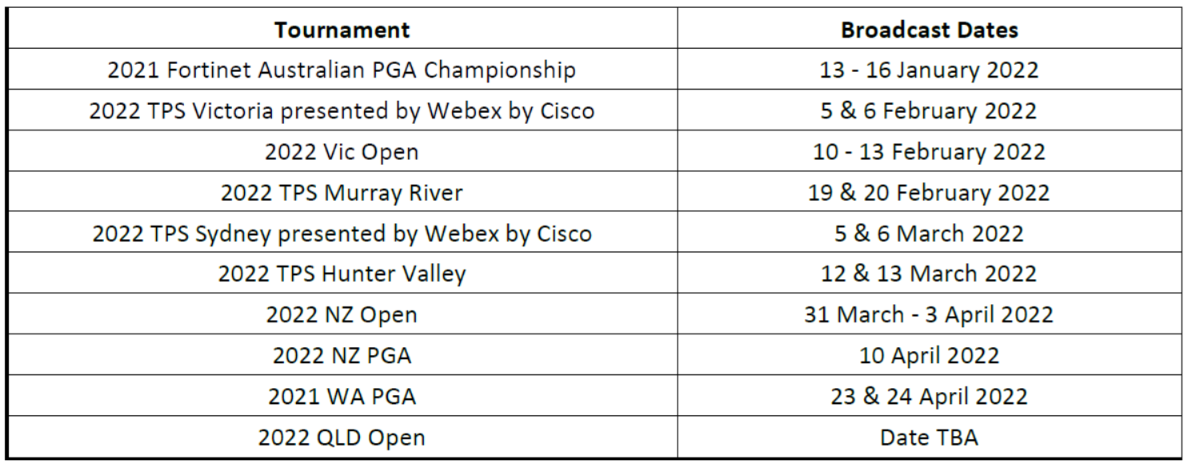Select the Date TBA cell
This screenshot has height=468, width=1196.
(929, 437)
